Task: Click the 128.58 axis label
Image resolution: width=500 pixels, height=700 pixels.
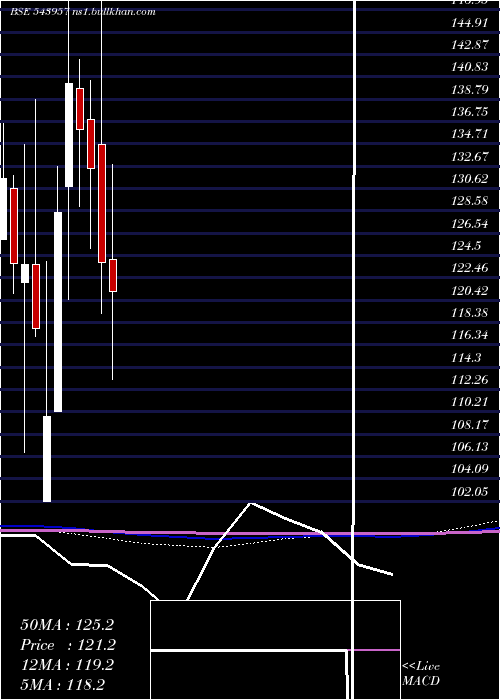Action: coord(470,201)
